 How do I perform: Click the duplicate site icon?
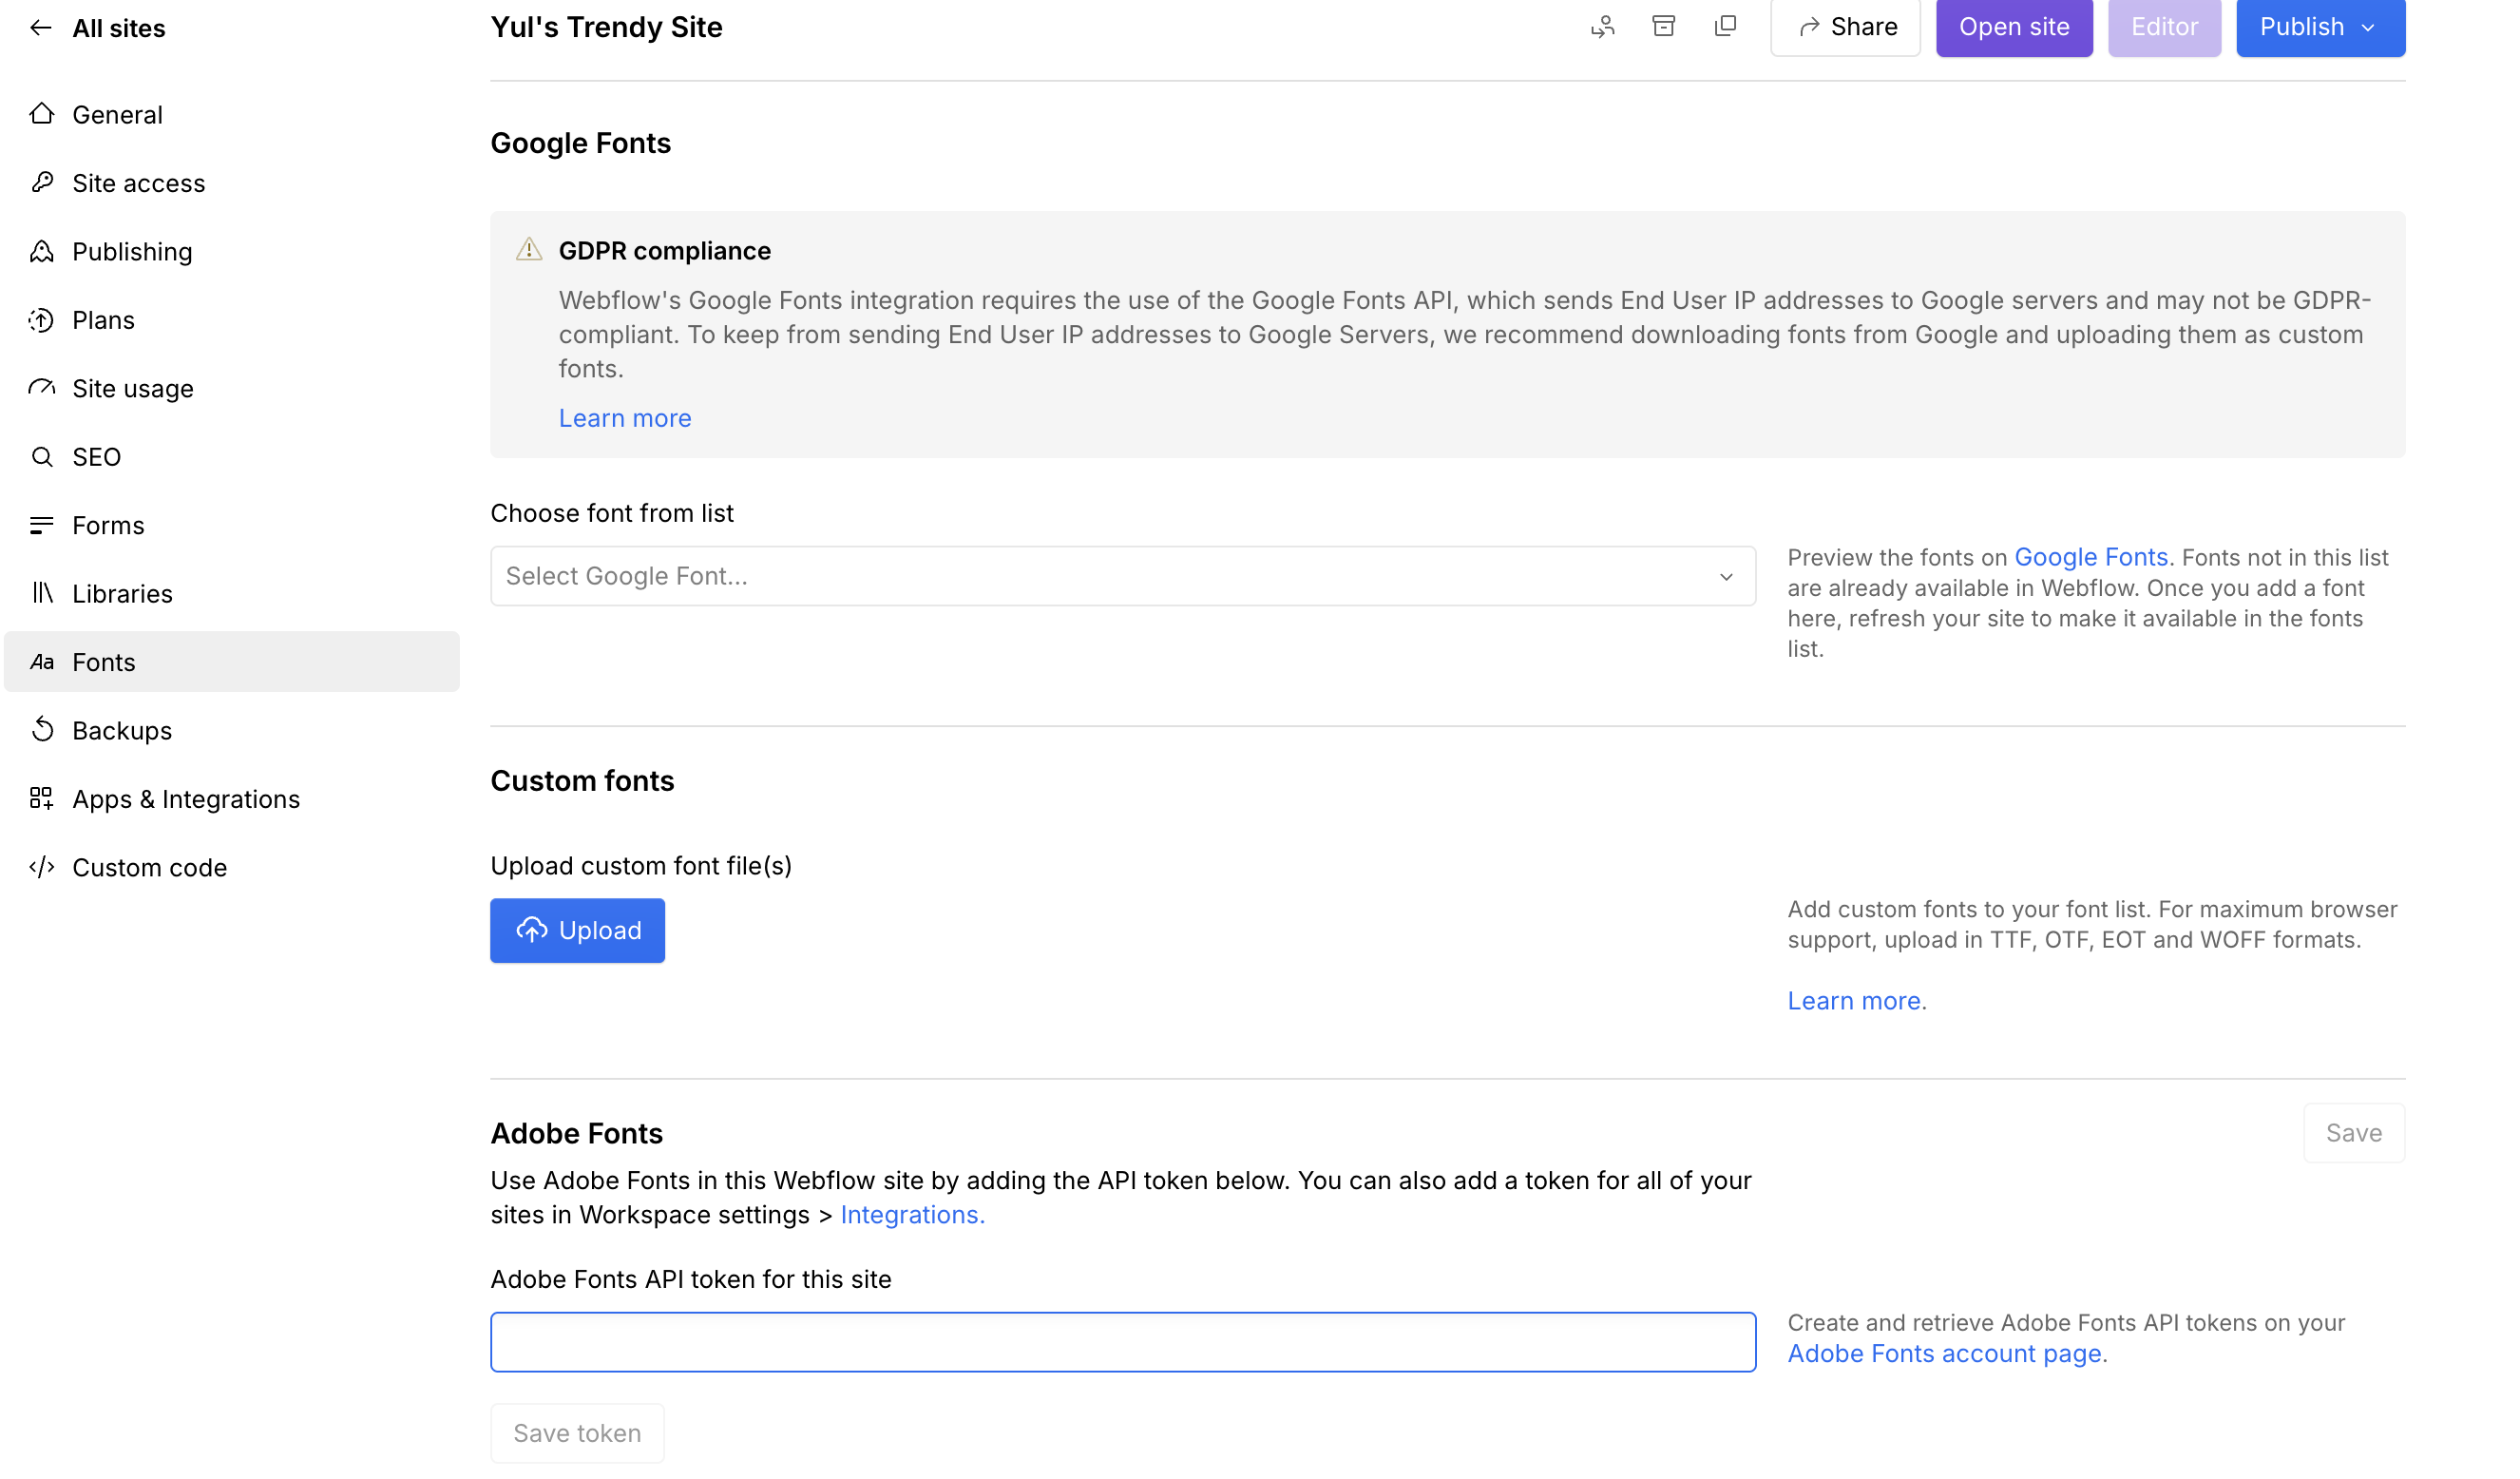tap(1725, 27)
